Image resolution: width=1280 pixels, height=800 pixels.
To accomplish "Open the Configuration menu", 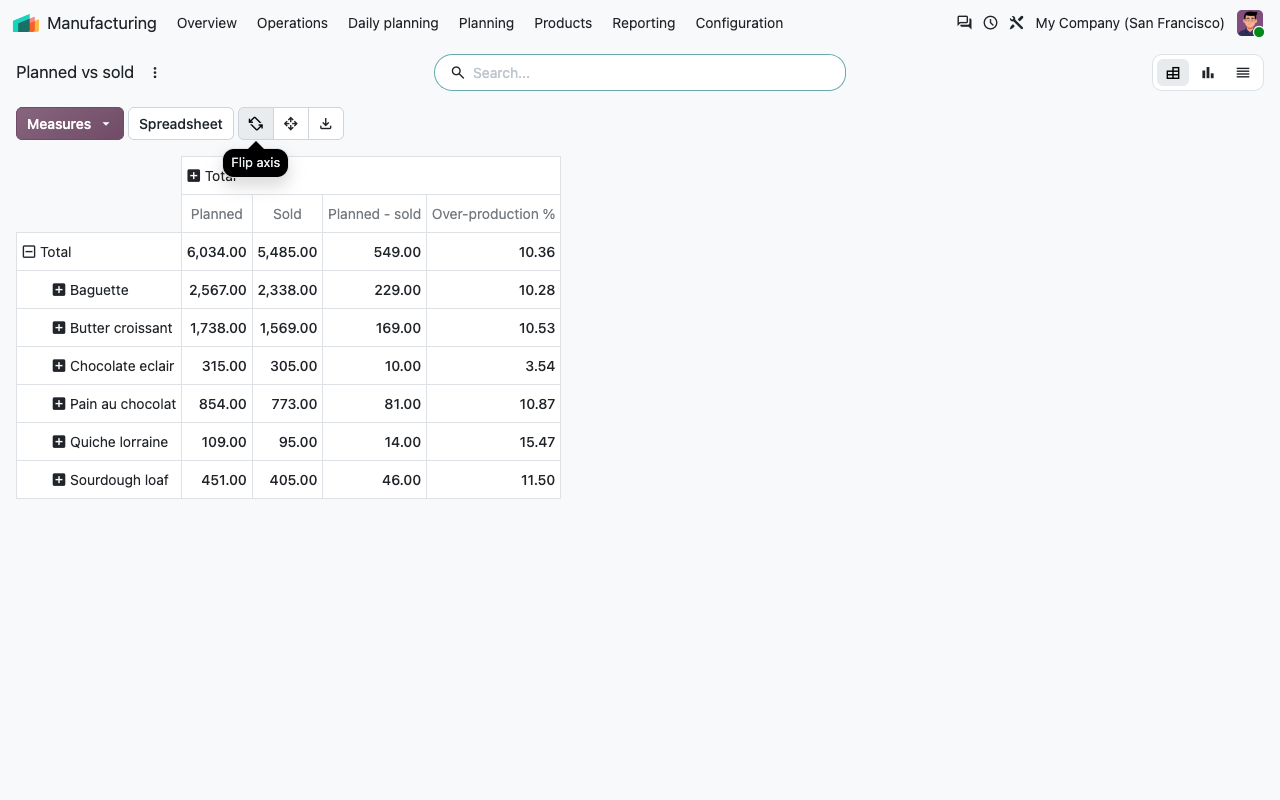I will click(x=739, y=23).
